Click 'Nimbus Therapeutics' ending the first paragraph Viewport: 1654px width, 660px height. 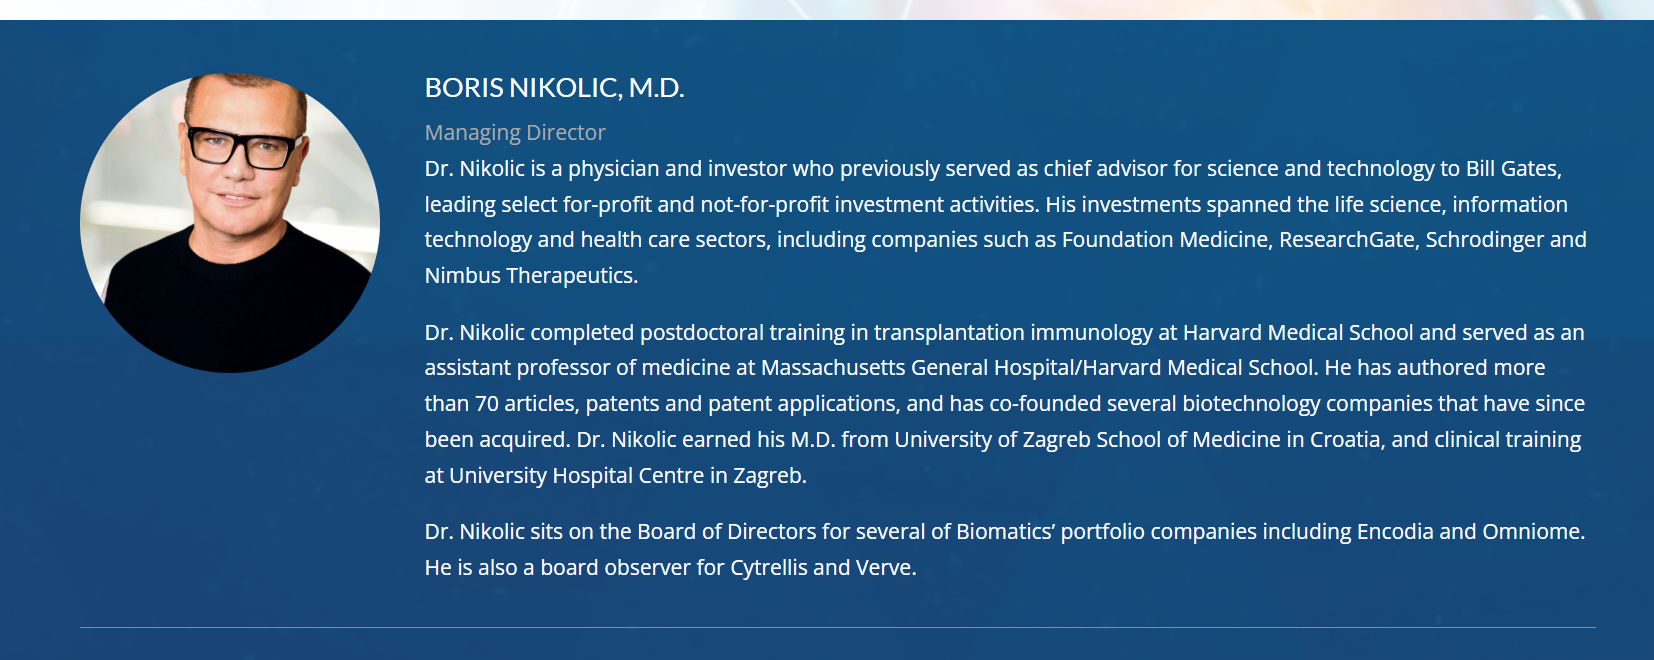[529, 276]
